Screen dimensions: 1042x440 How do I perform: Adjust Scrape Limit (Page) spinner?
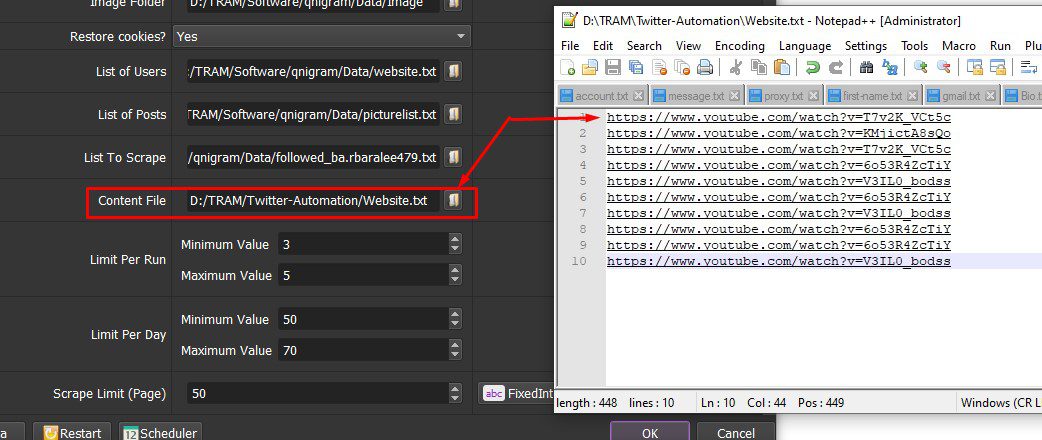[x=455, y=393]
